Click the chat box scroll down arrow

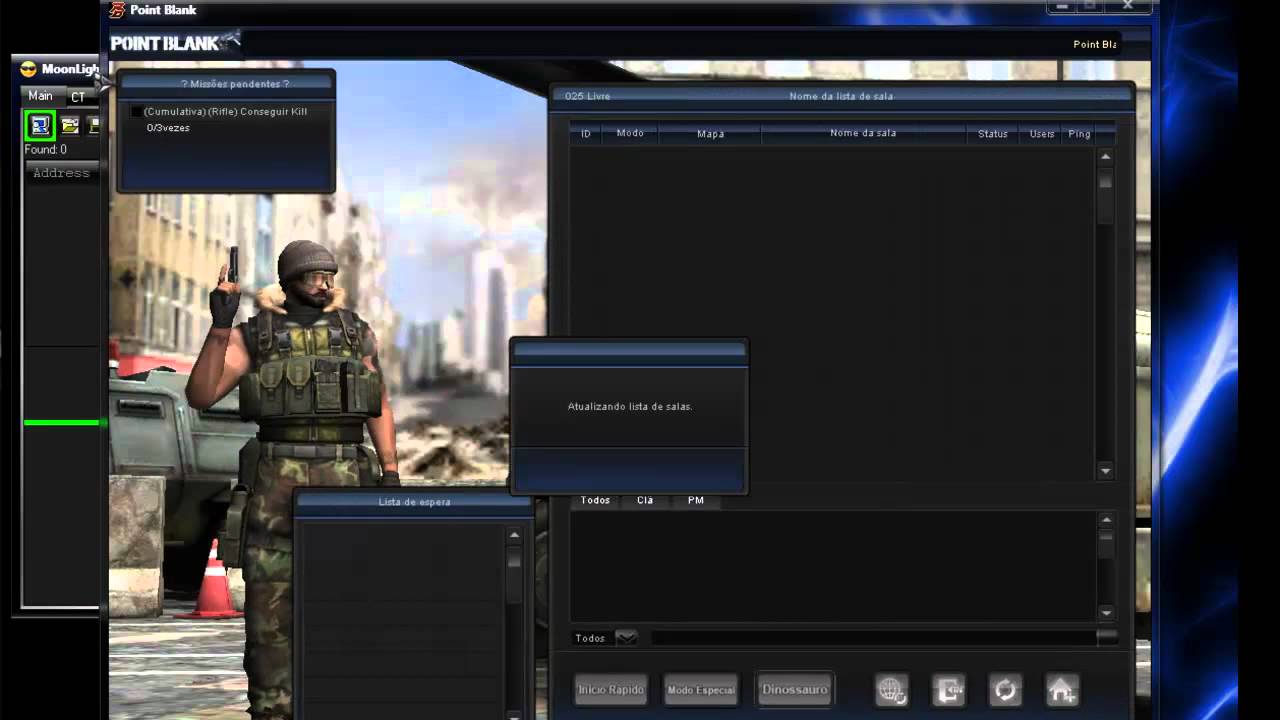[1105, 613]
